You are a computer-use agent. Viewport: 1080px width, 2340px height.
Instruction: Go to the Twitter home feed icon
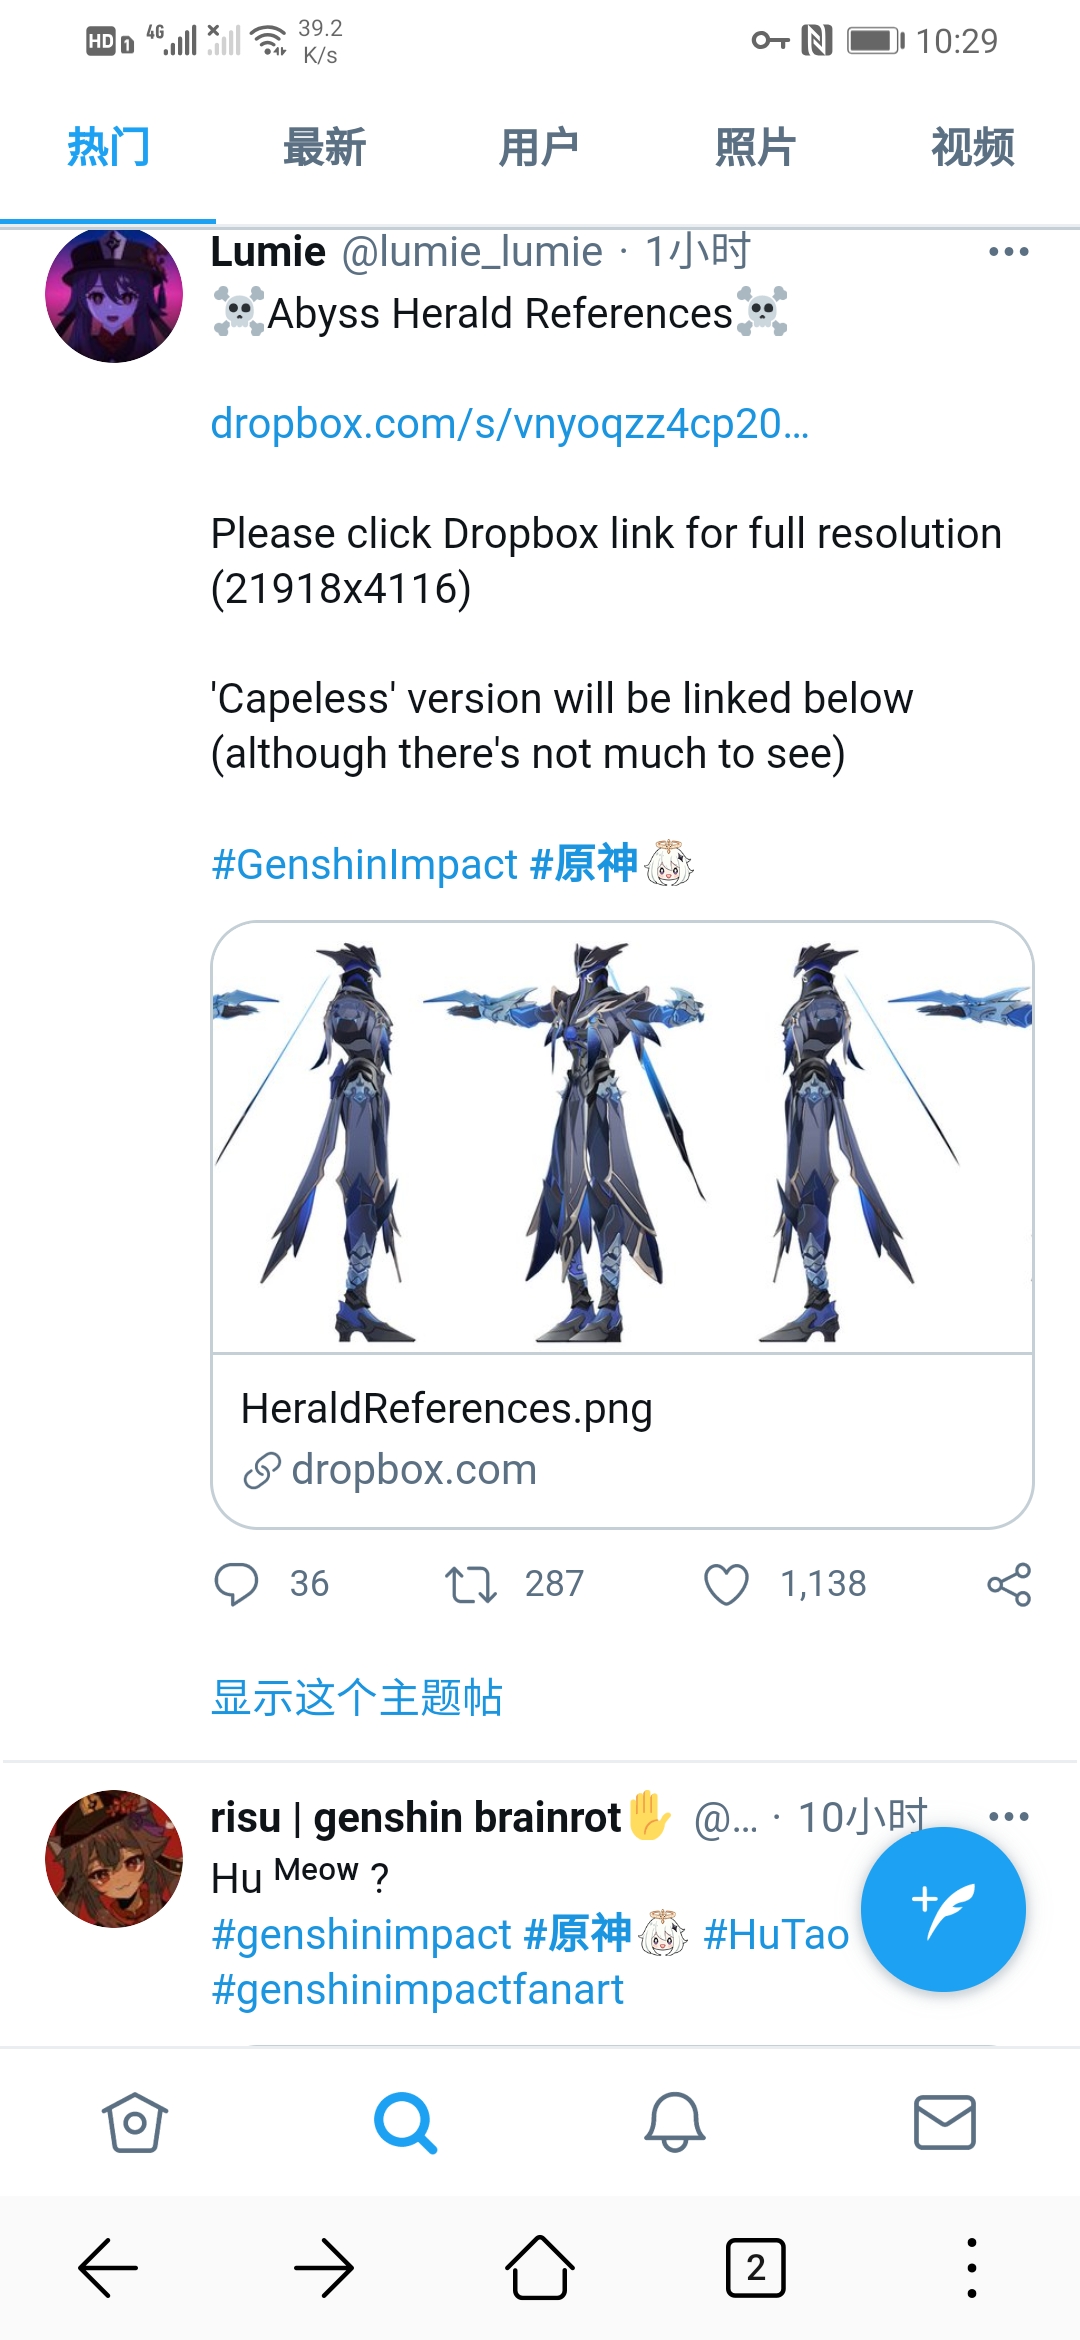click(134, 2121)
